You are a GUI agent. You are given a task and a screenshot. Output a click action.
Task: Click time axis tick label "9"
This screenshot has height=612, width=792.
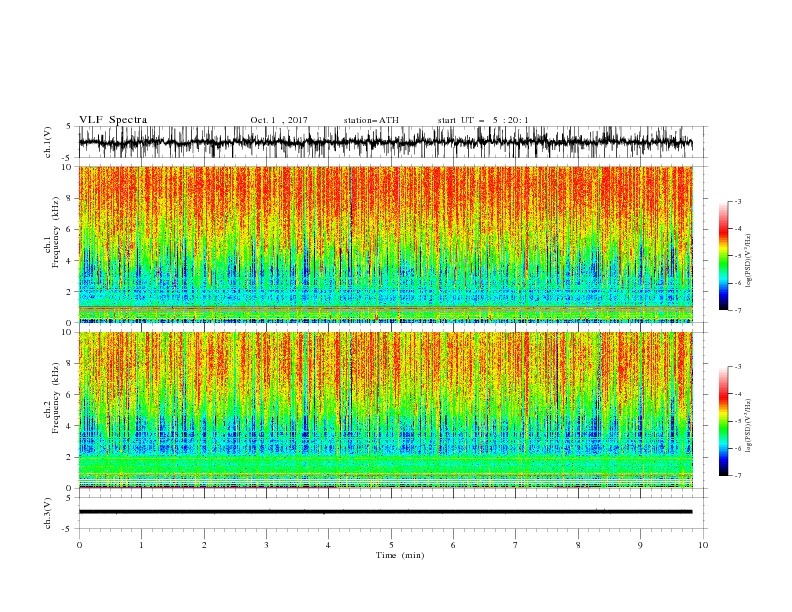pyautogui.click(x=640, y=545)
